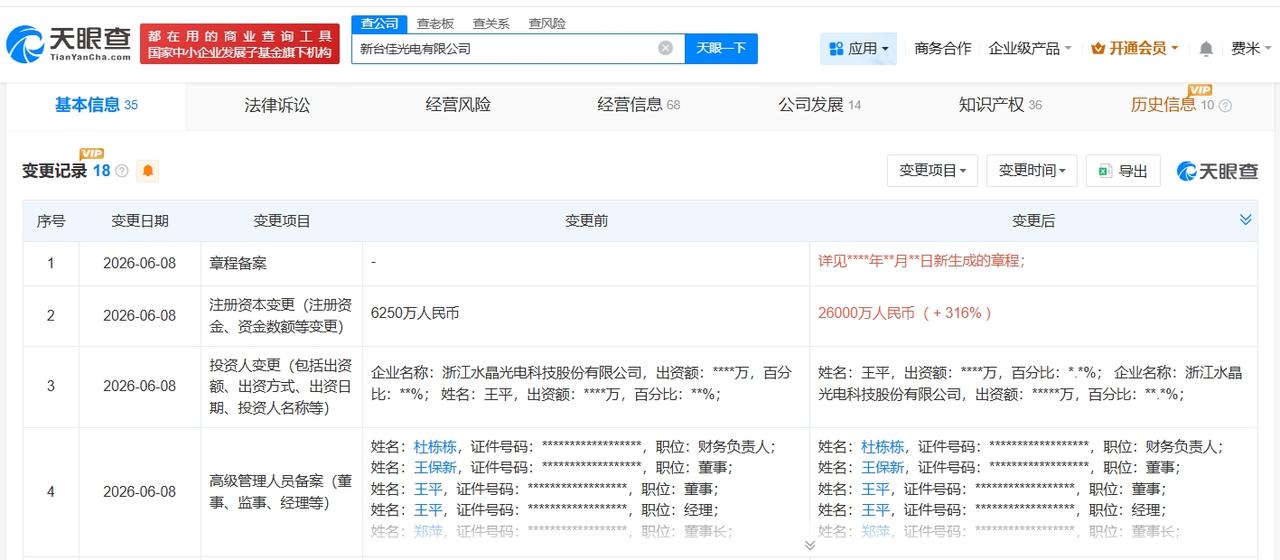Image resolution: width=1280 pixels, height=560 pixels.
Task: Click the 变更记录 section heading
Action: click(x=54, y=171)
